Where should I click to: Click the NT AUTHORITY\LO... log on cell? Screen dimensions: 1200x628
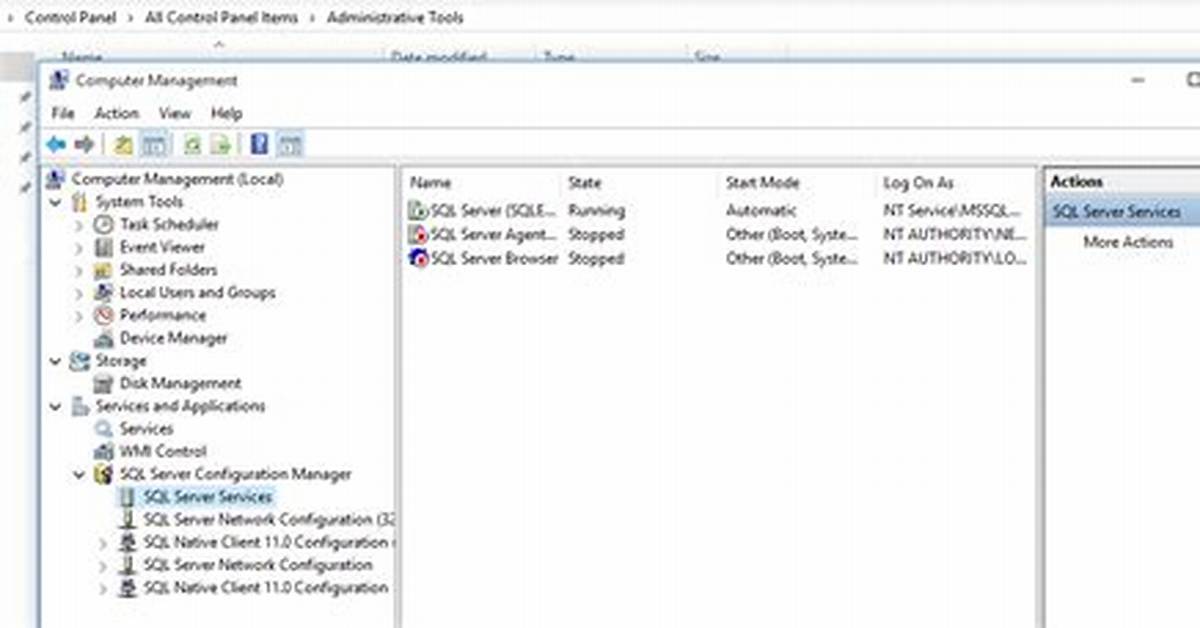(x=953, y=259)
